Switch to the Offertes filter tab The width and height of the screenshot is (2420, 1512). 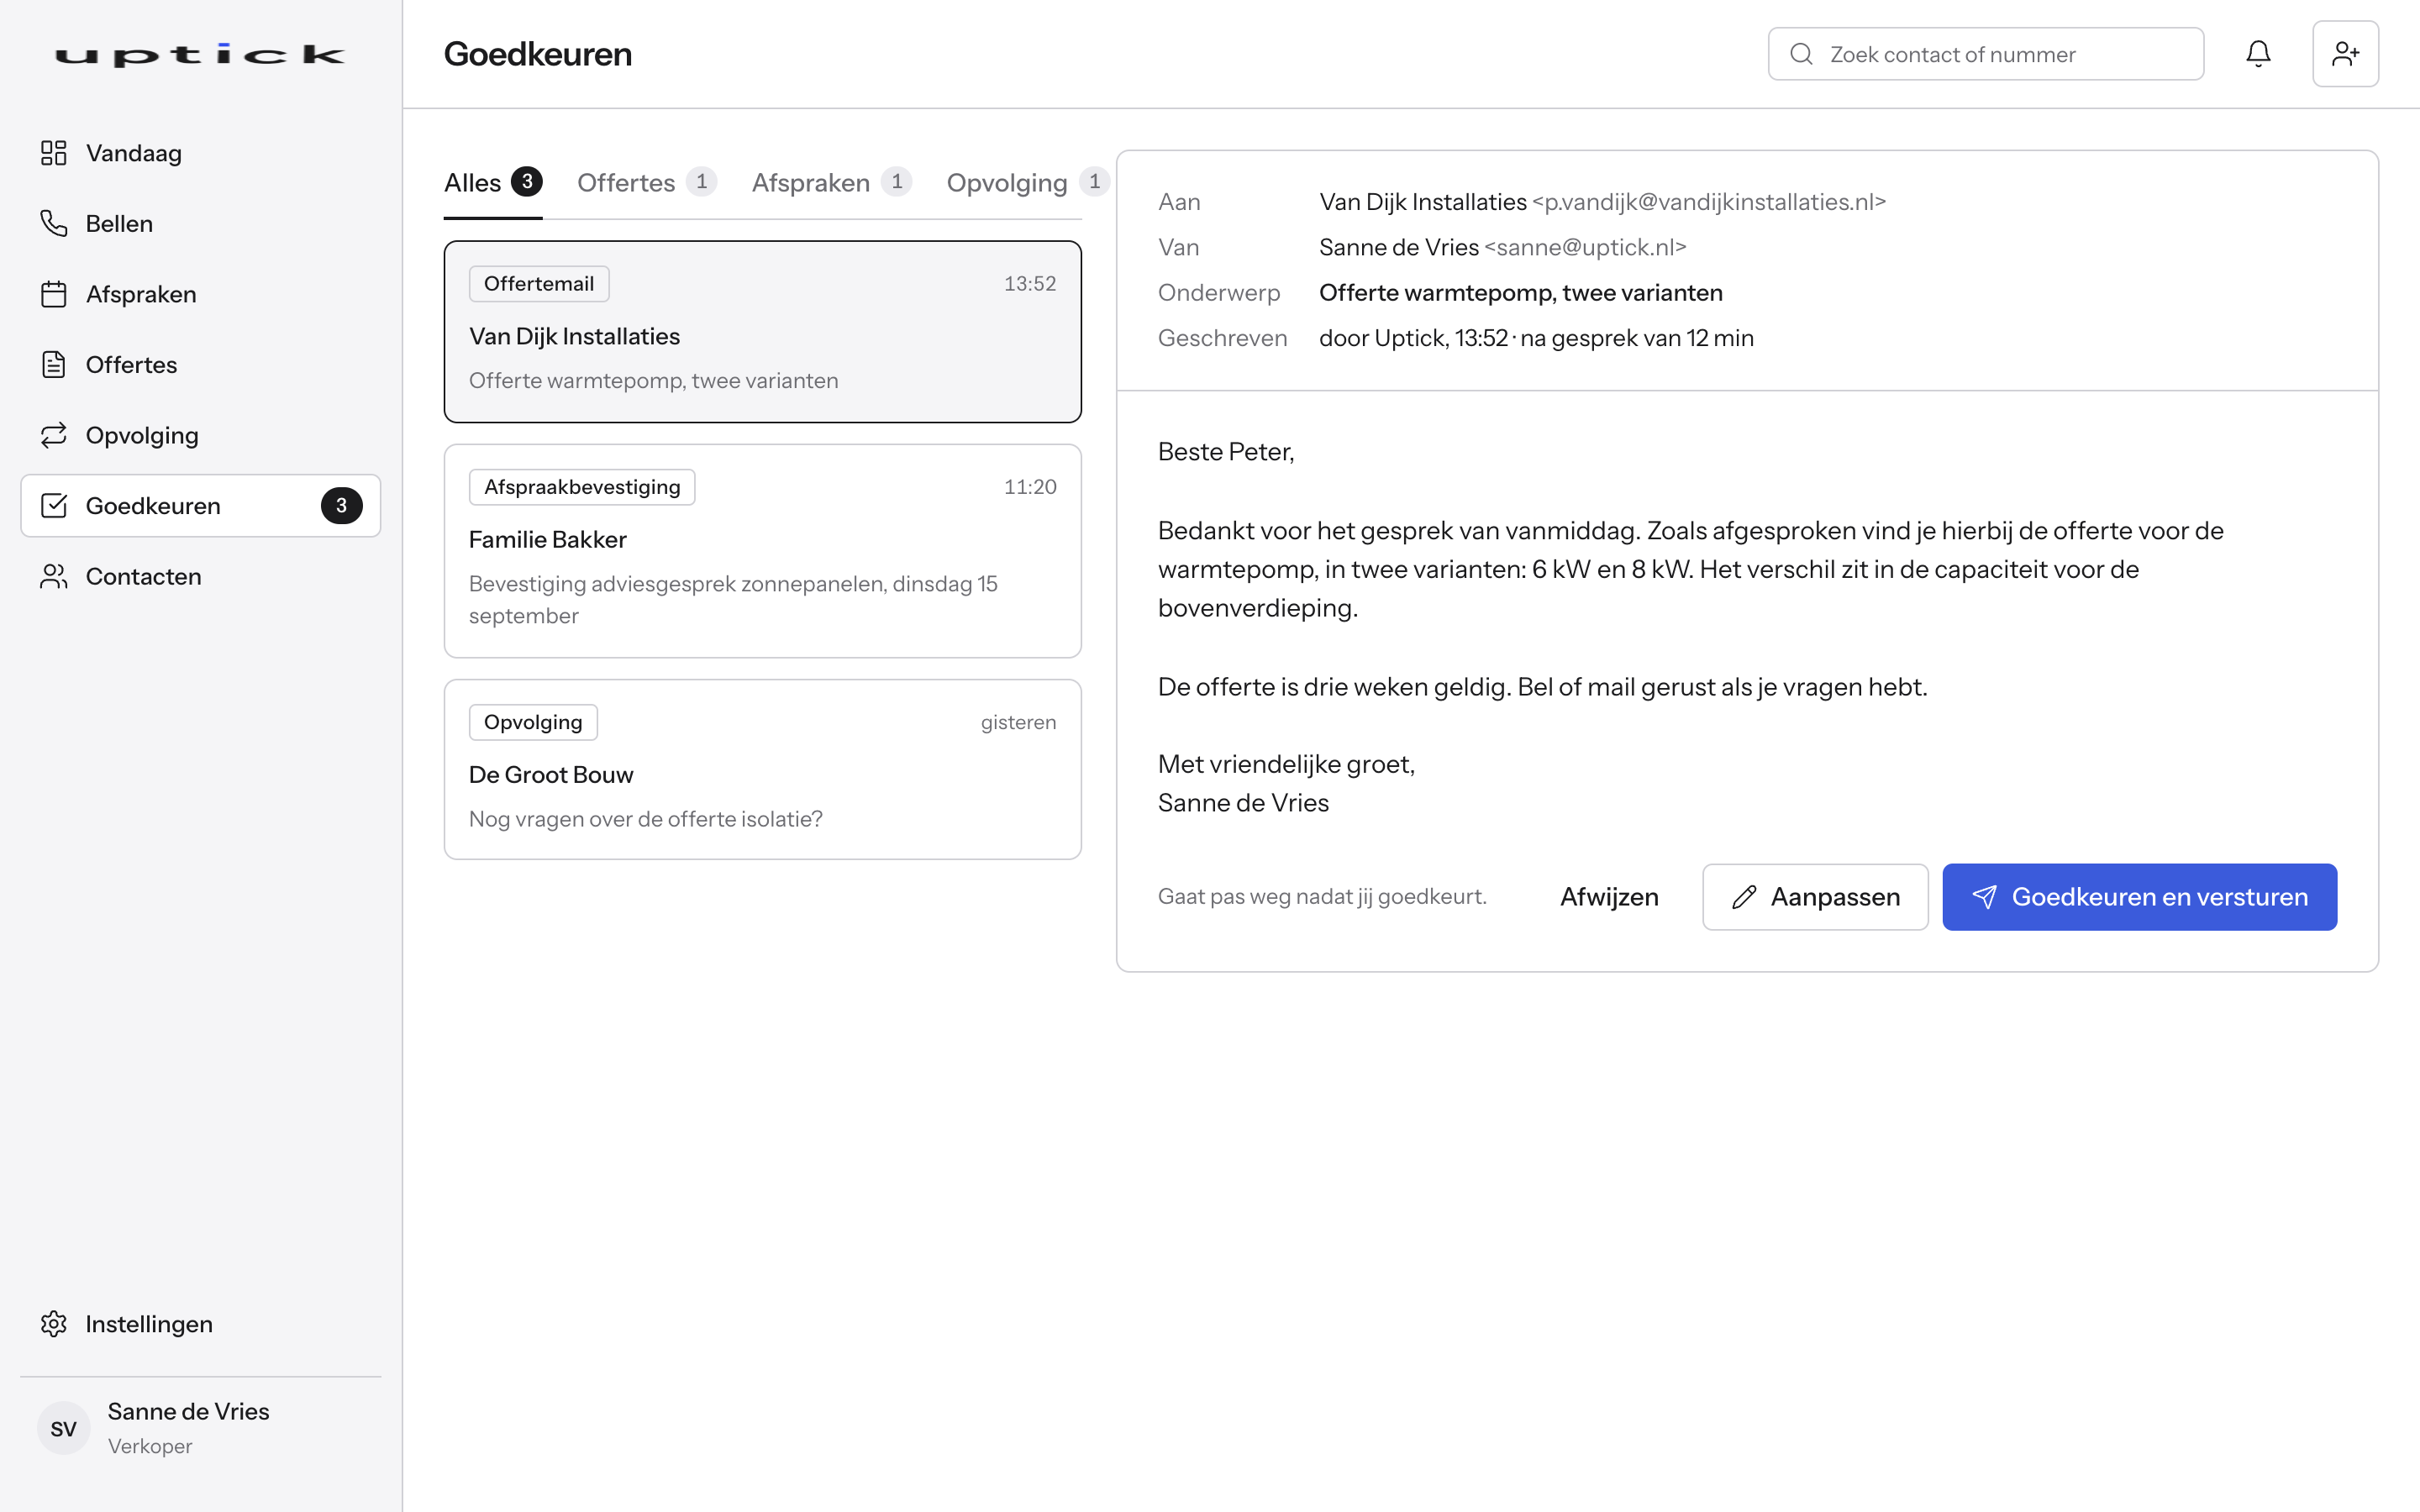[647, 183]
